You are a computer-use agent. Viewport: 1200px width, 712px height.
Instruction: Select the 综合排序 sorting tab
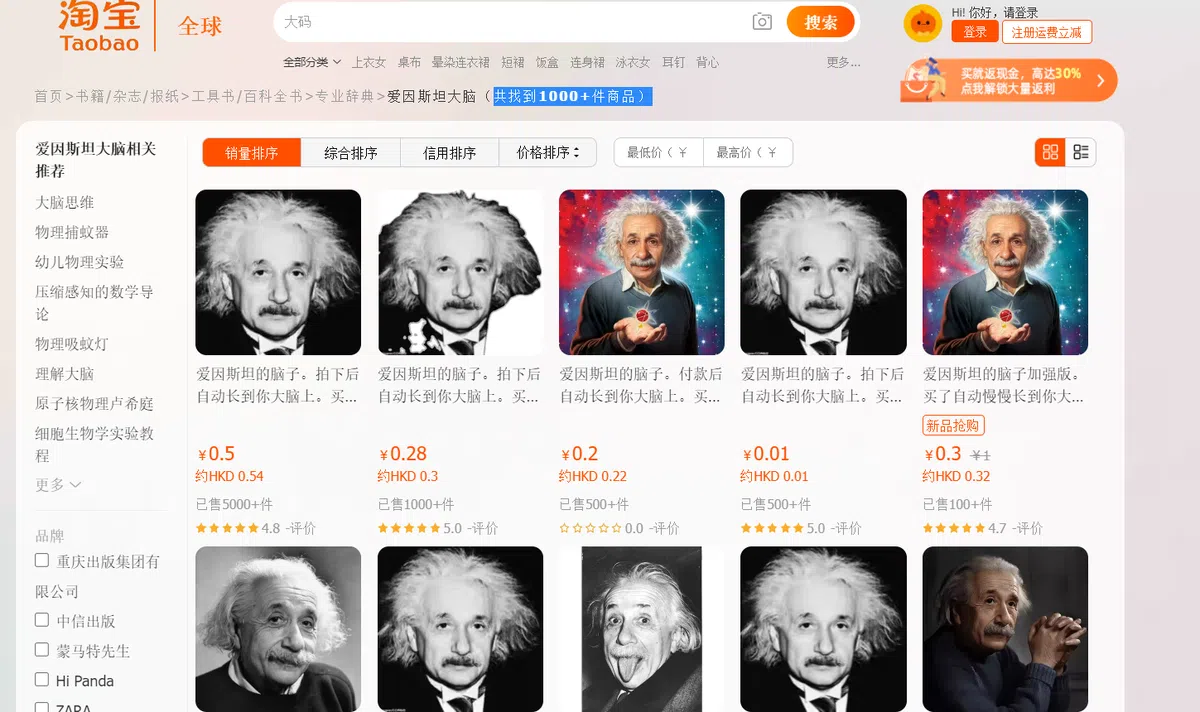pyautogui.click(x=350, y=153)
